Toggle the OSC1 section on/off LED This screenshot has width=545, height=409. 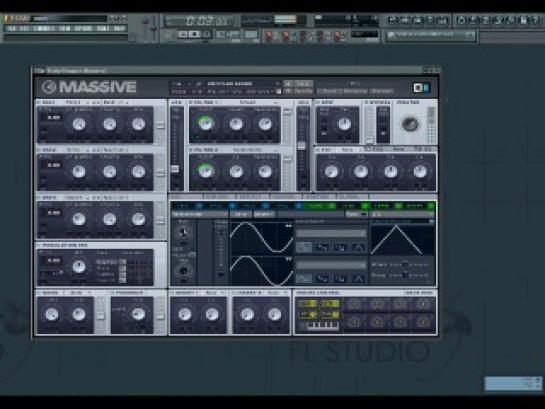[39, 103]
